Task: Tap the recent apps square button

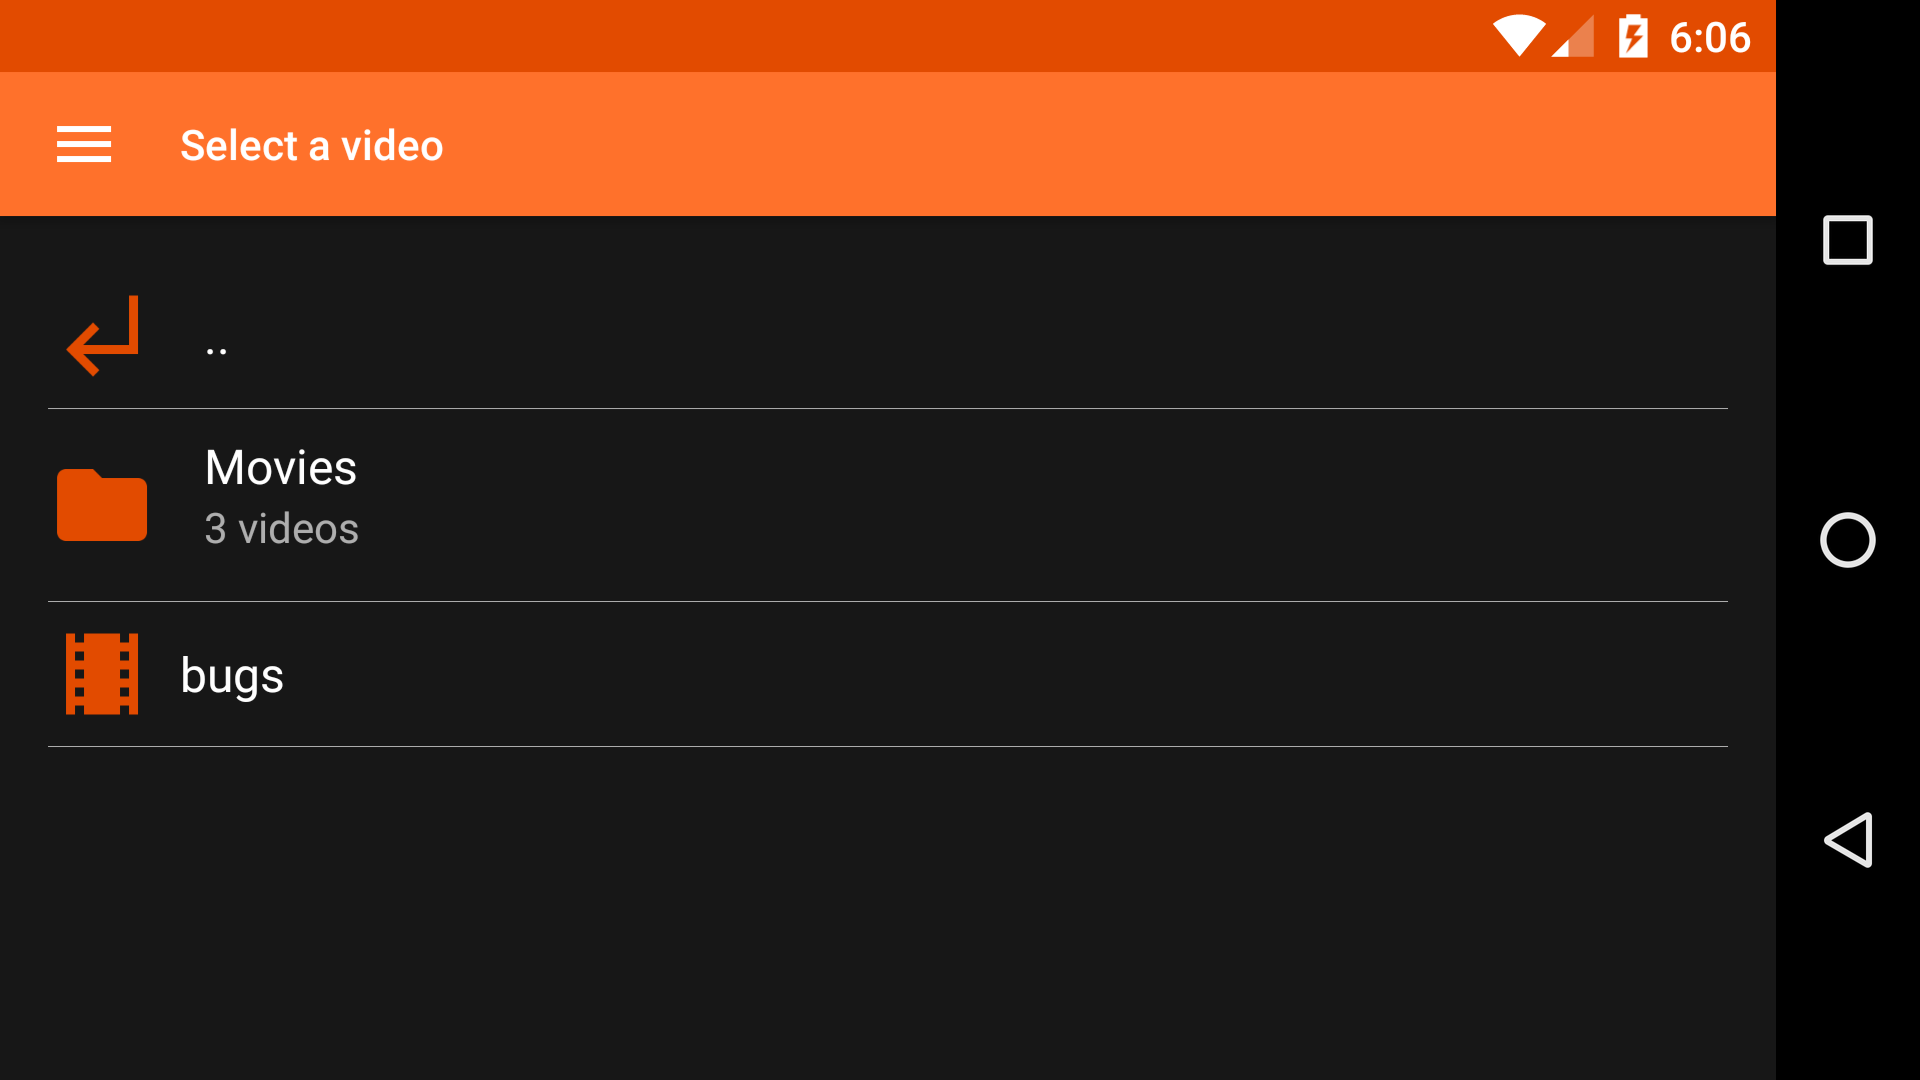Action: point(1848,240)
